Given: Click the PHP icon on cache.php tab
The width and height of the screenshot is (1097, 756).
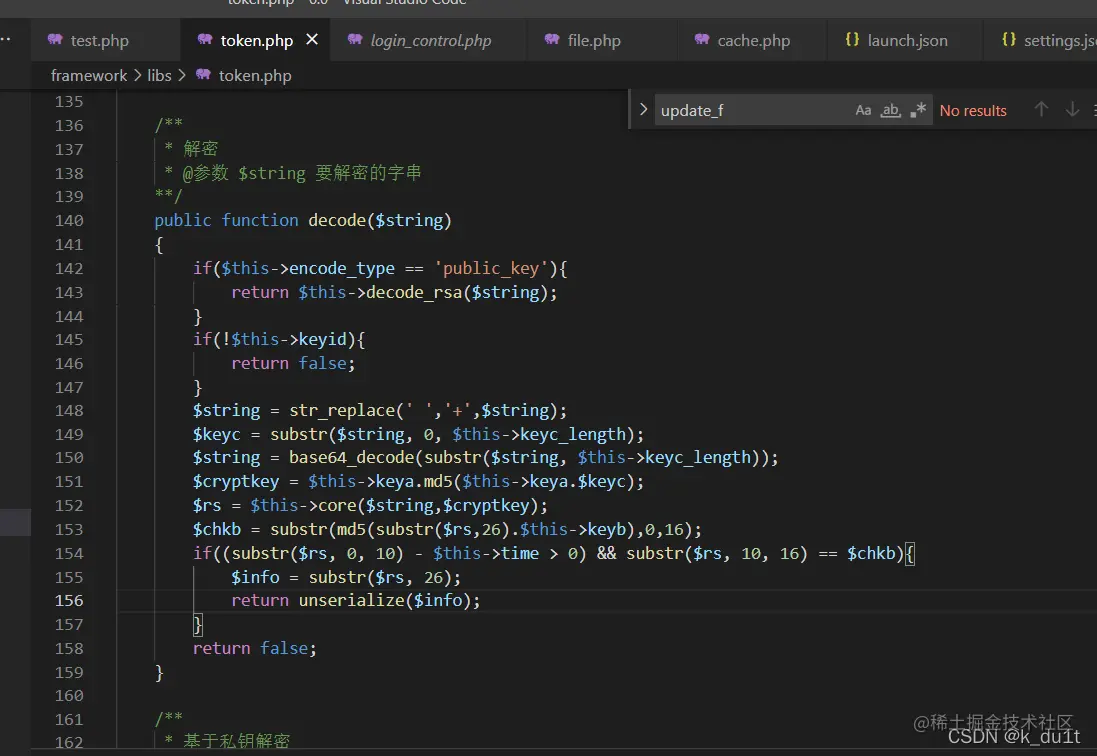Looking at the screenshot, I should tap(702, 39).
